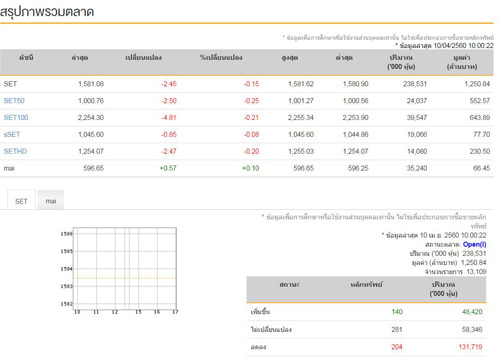Viewport: 500px width, 360px height.
Task: Click the SET100 value column 643.89
Action: click(480, 117)
